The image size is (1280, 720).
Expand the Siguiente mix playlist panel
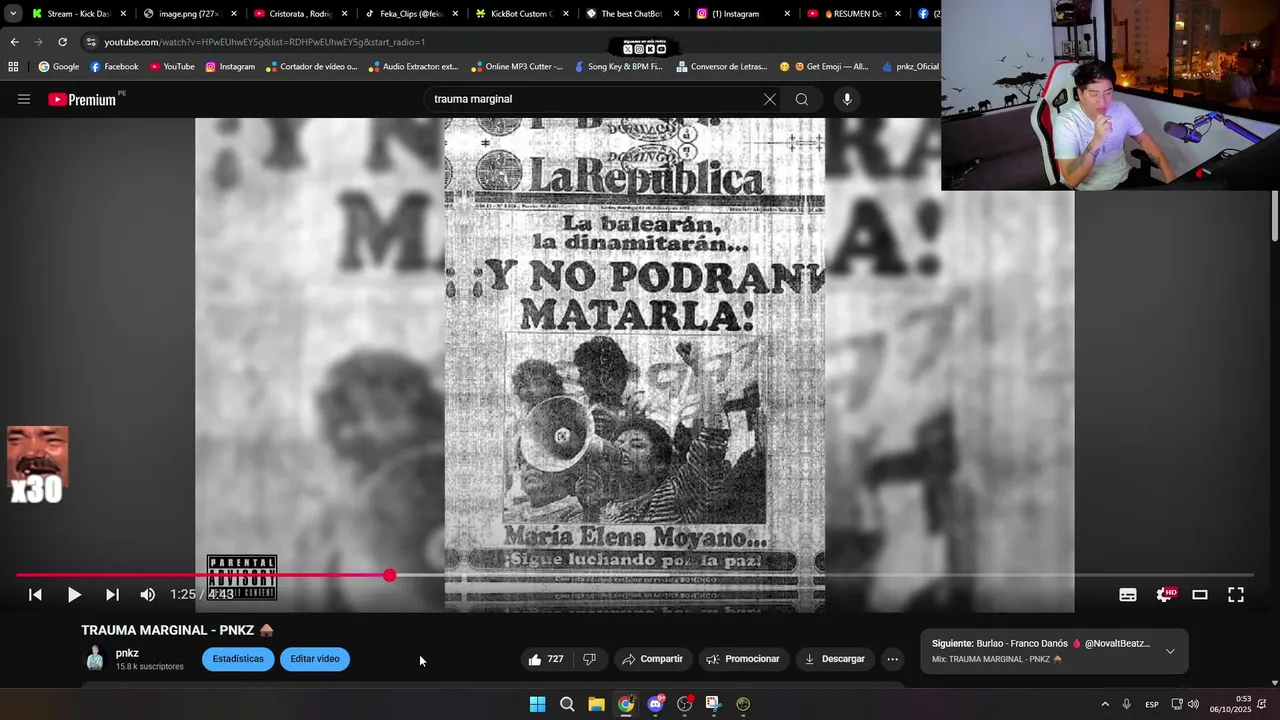pos(1170,651)
